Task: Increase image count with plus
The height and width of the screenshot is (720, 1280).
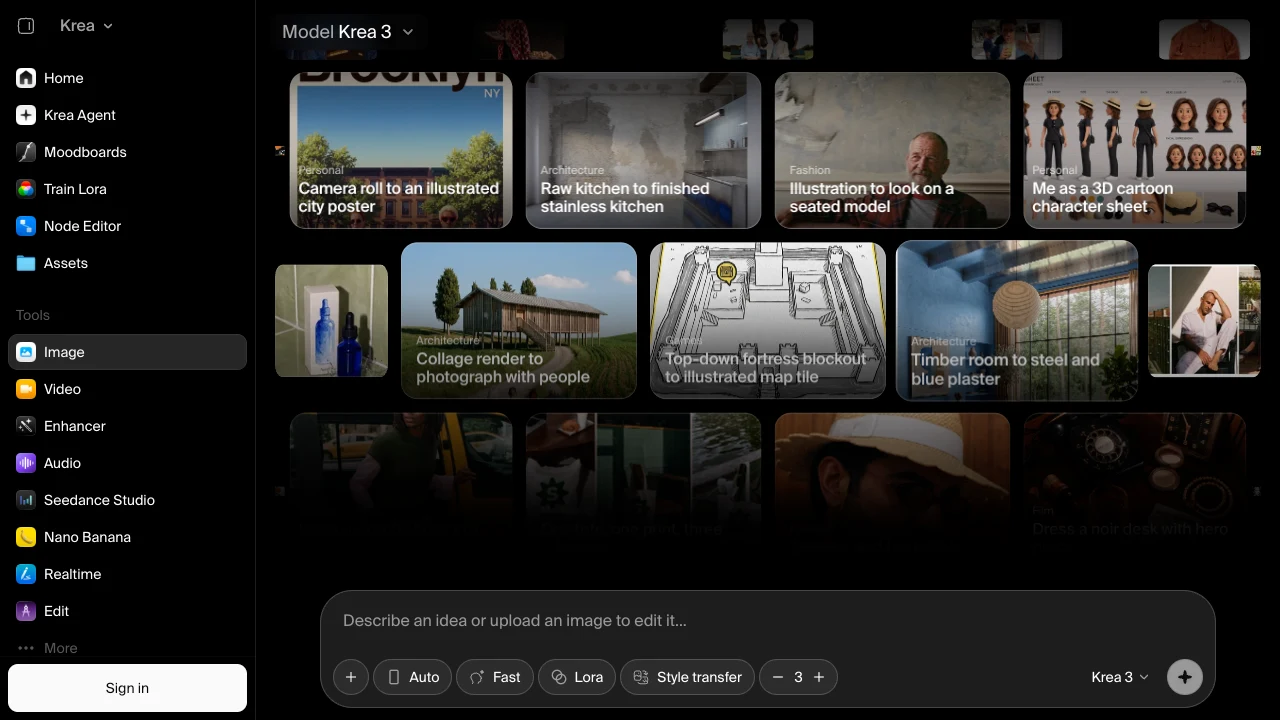Action: (x=819, y=677)
